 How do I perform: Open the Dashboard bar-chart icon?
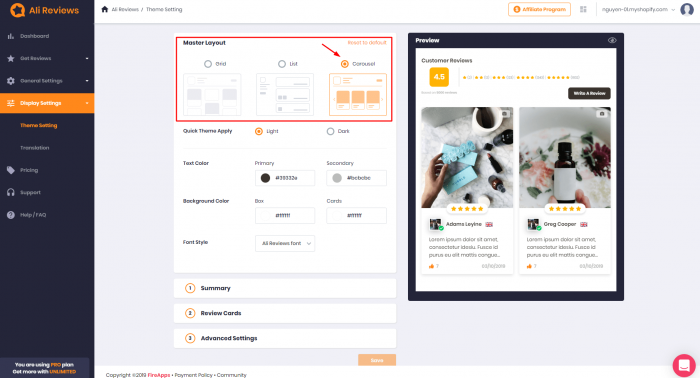[11, 36]
